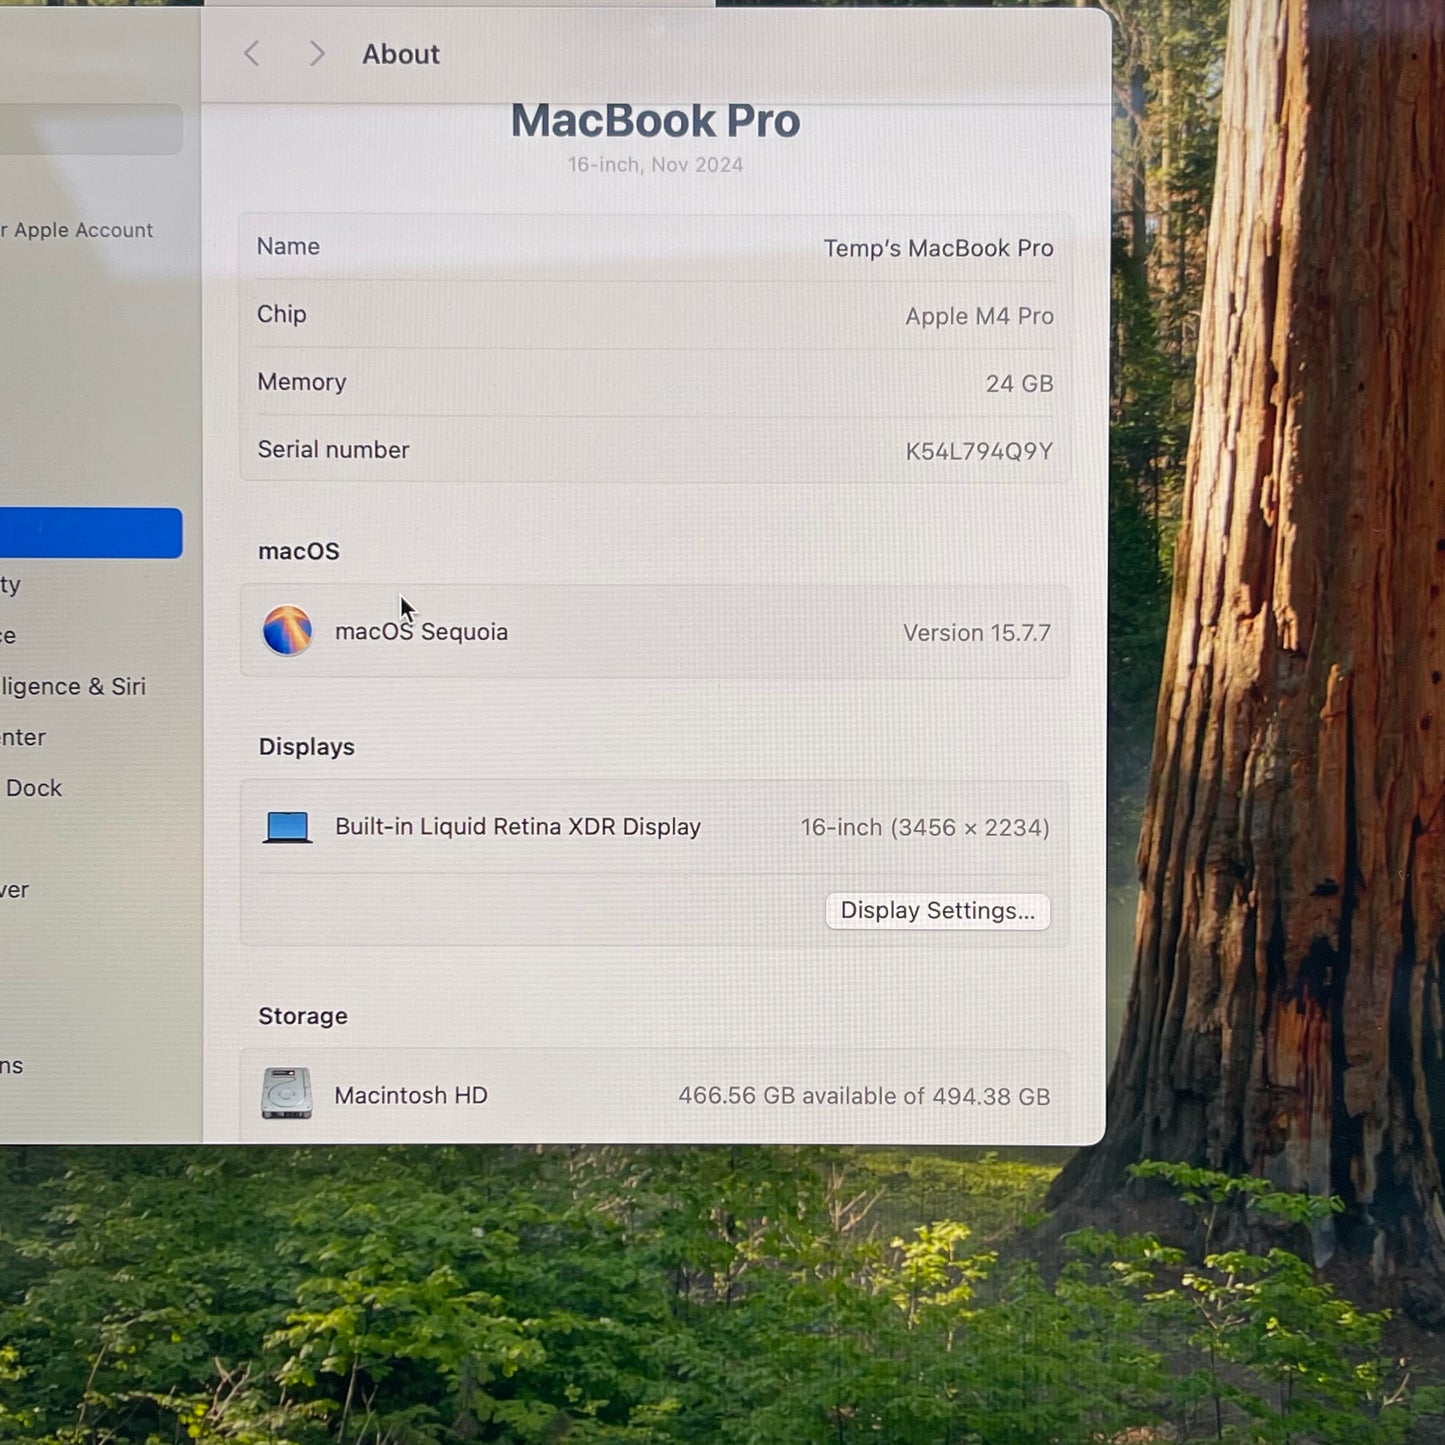
Task: Click the Version 15.7.7 text
Action: [977, 633]
